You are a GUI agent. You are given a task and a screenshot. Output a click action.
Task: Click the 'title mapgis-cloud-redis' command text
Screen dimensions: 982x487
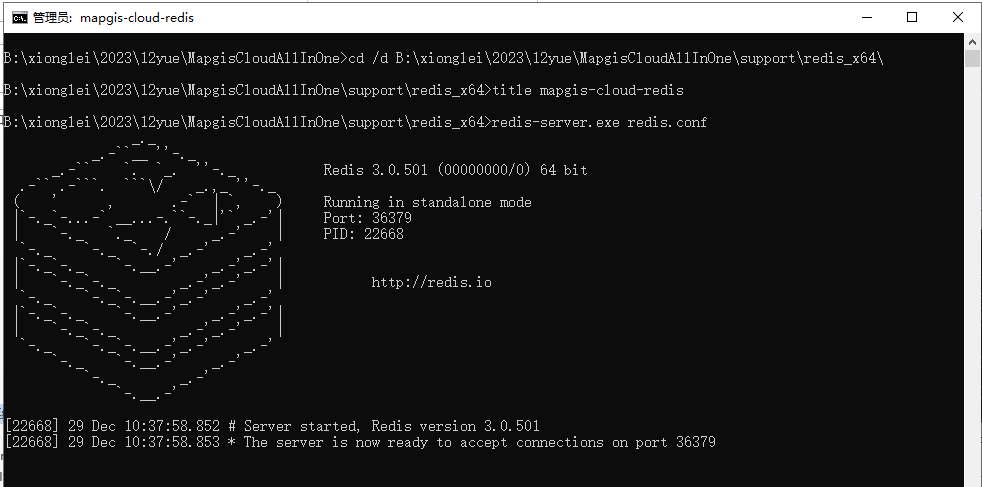pyautogui.click(x=588, y=90)
